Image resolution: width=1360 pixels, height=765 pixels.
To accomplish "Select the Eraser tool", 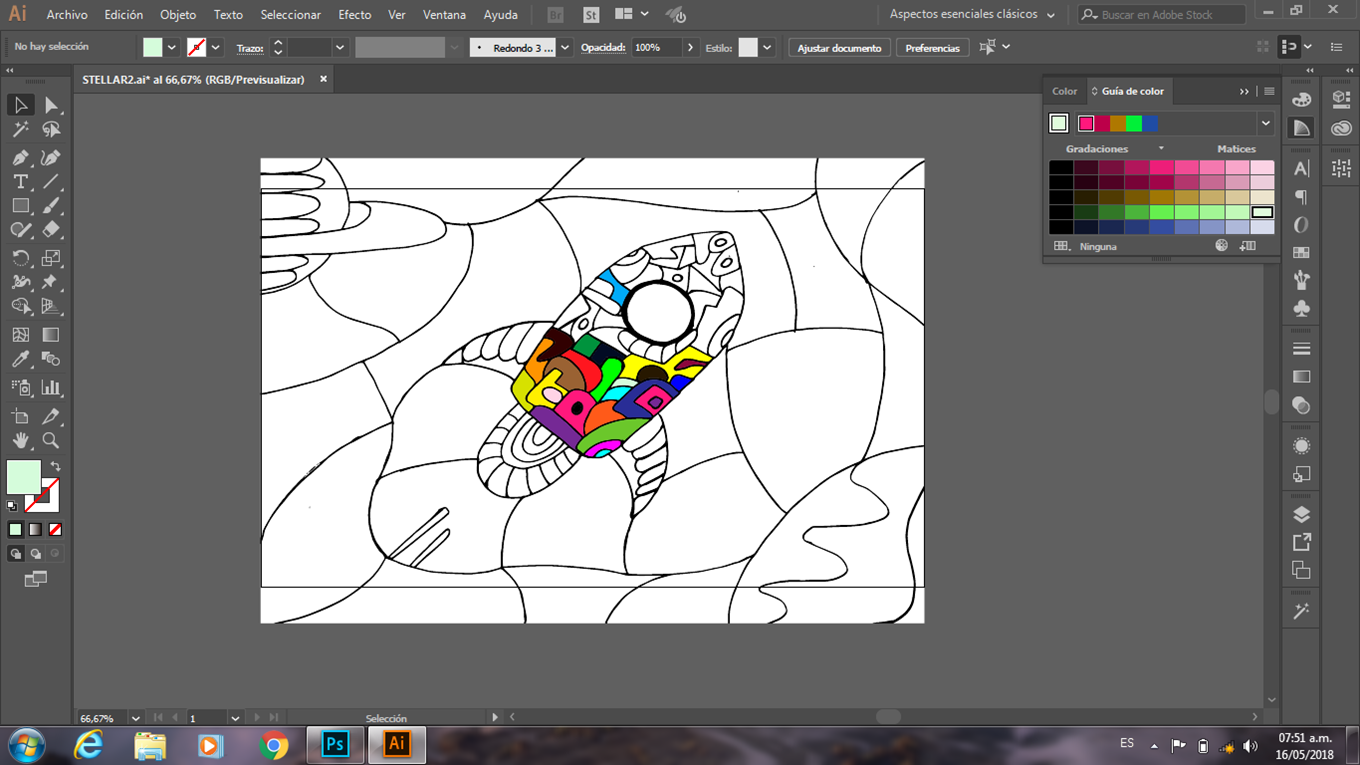I will [x=51, y=230].
